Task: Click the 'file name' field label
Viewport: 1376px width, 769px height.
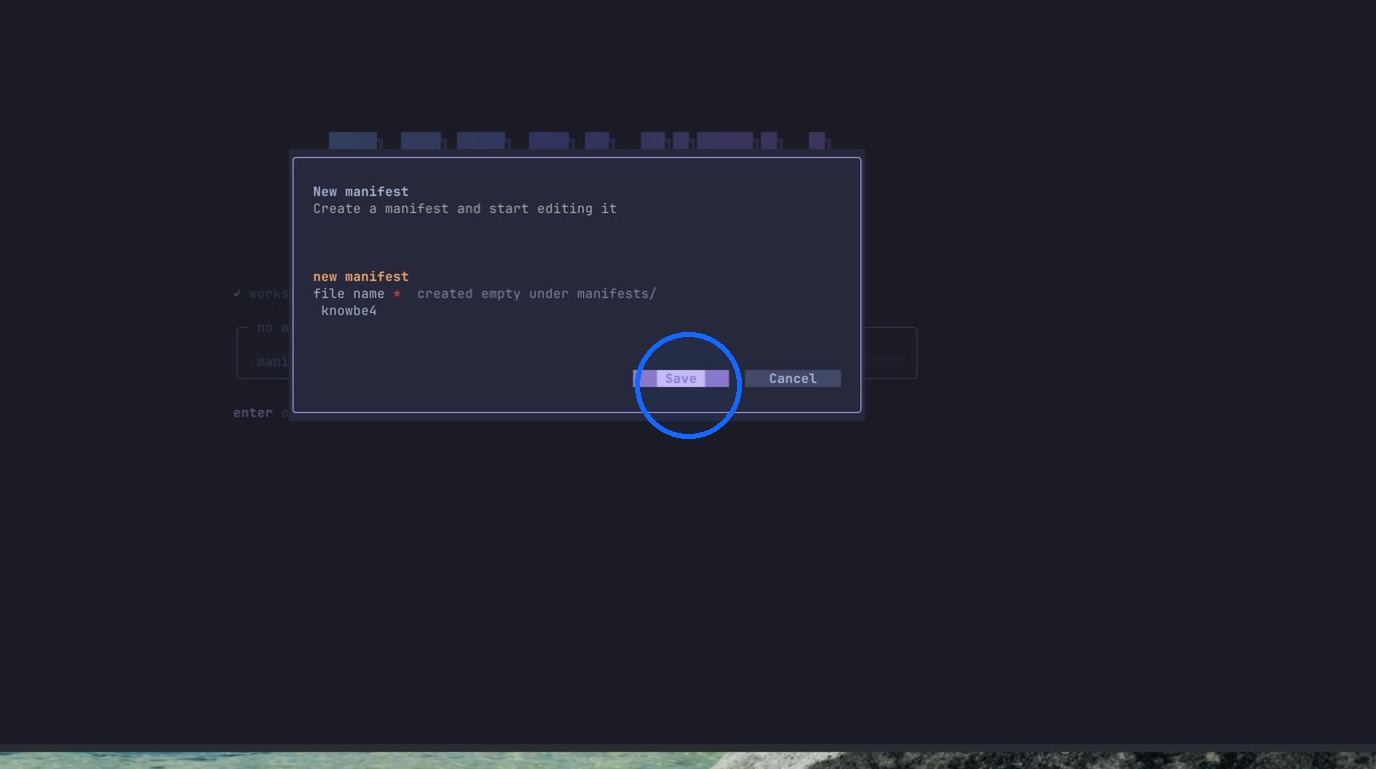Action: coord(349,294)
